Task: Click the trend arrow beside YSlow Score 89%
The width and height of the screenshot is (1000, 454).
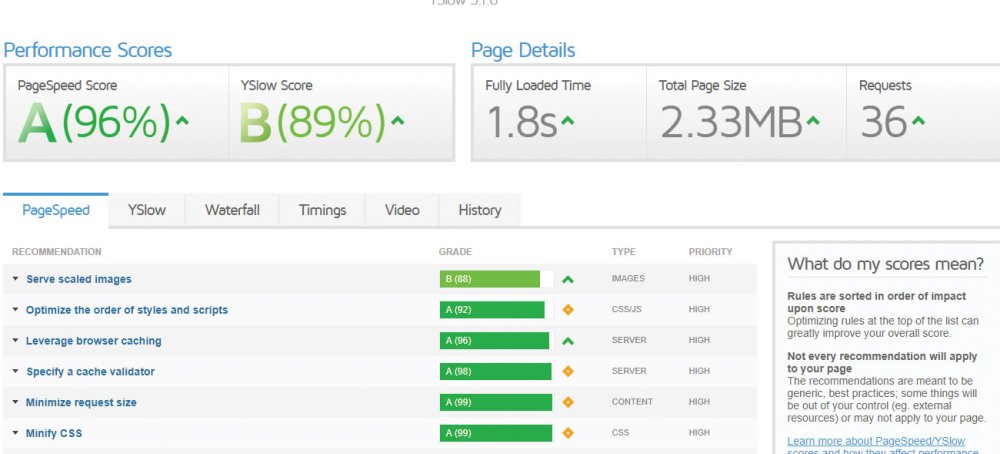Action: coord(397,119)
